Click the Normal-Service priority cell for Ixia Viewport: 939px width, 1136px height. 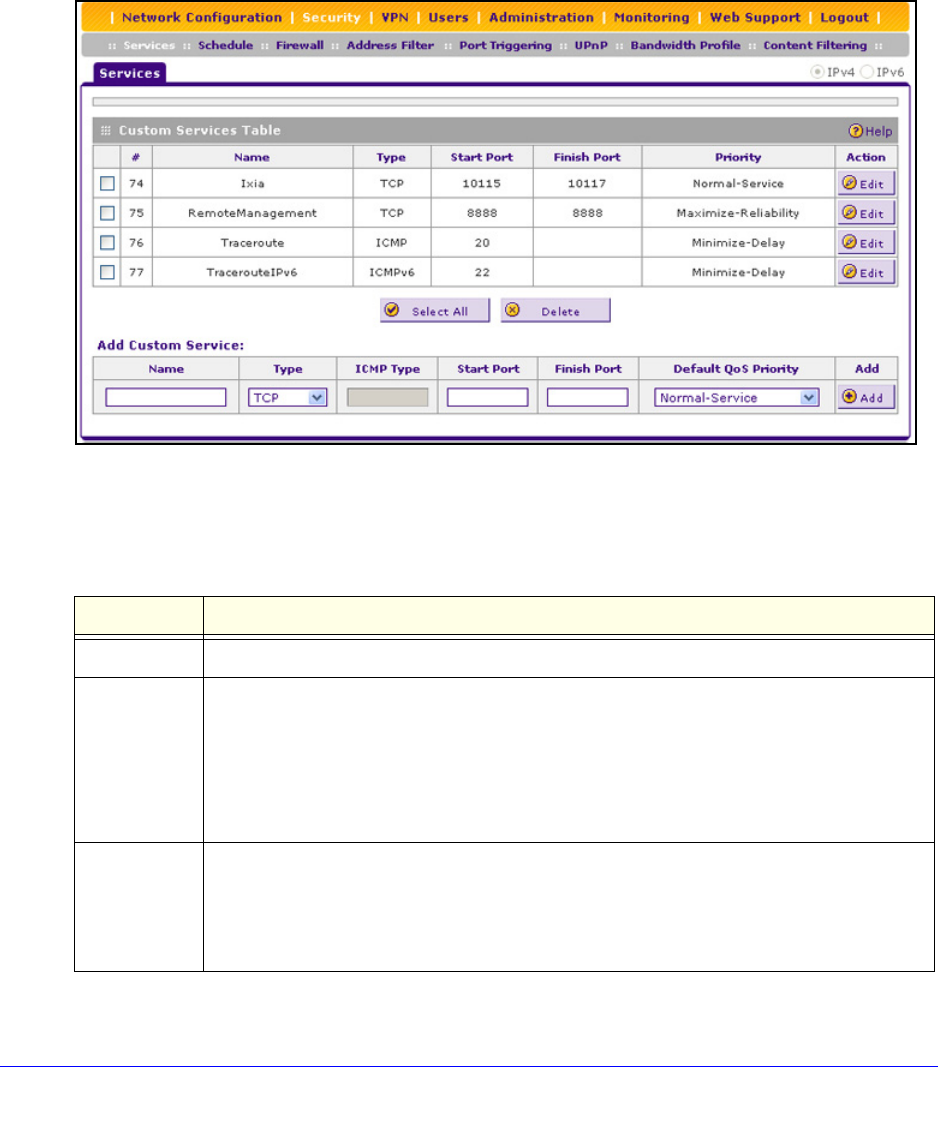point(738,183)
